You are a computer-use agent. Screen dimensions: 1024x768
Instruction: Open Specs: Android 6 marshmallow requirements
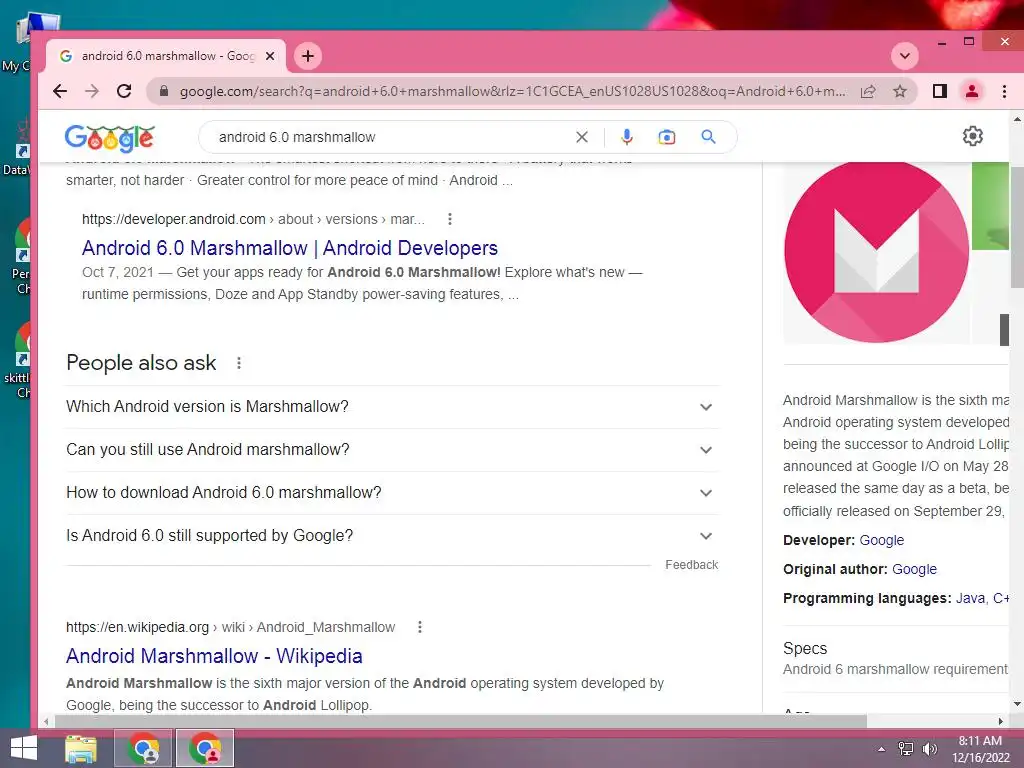tap(896, 658)
